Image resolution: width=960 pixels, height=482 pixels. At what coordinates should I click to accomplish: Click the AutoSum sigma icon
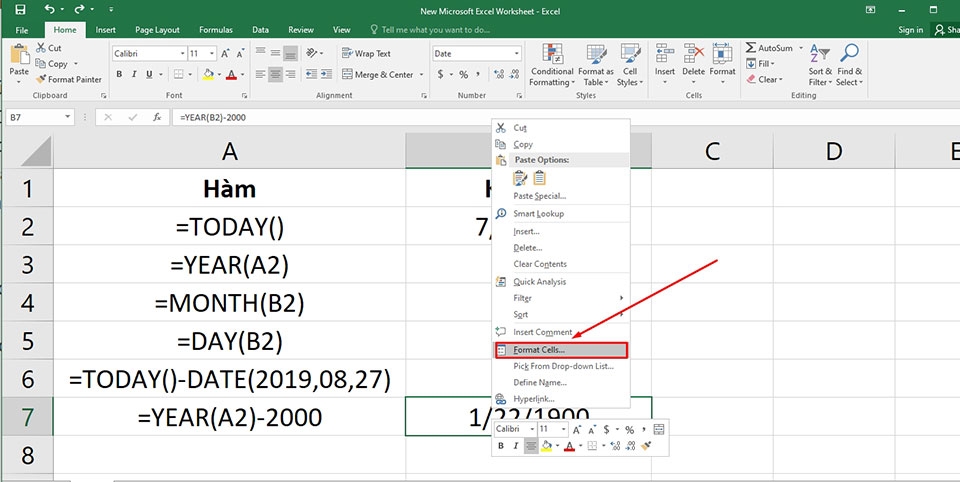pos(751,48)
